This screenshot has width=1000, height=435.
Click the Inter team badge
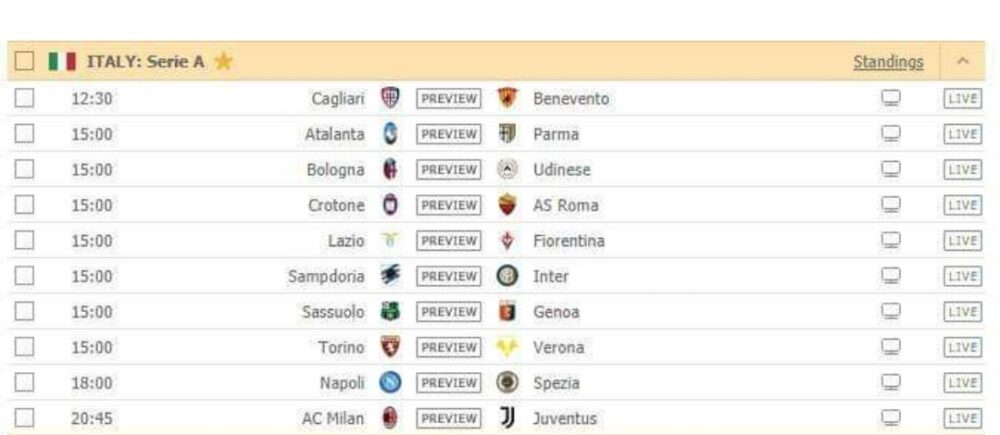tap(507, 276)
